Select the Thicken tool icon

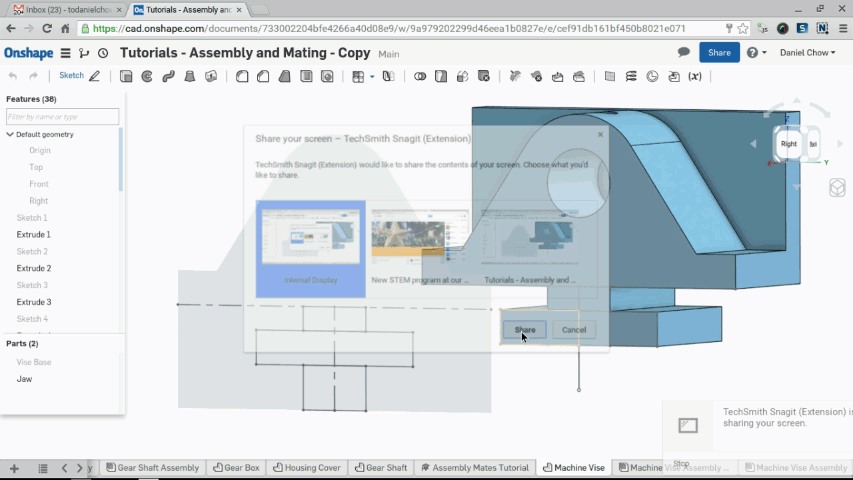click(x=211, y=76)
